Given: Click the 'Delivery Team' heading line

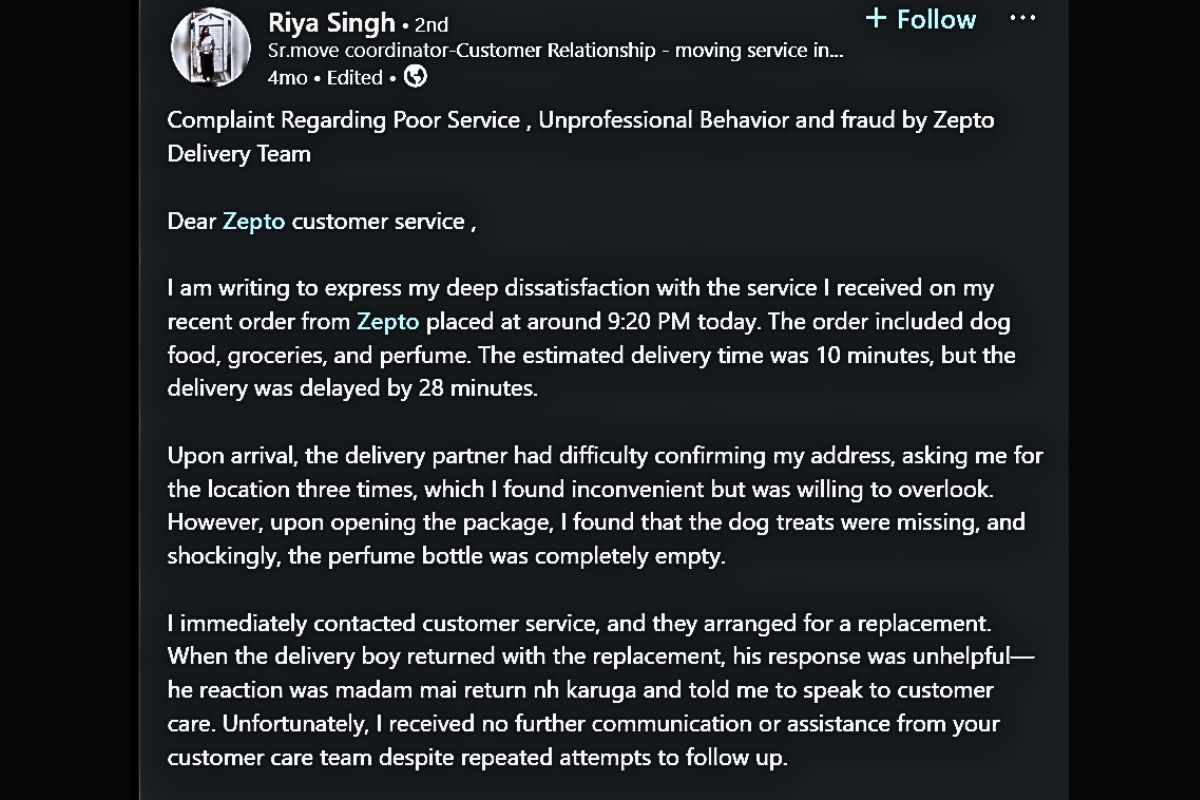Looking at the screenshot, I should tap(239, 153).
